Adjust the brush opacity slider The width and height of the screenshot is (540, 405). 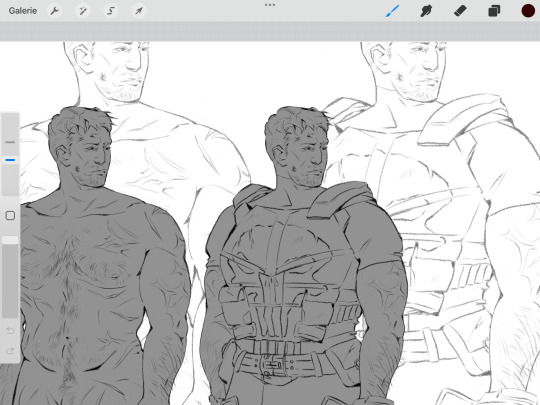click(10, 277)
